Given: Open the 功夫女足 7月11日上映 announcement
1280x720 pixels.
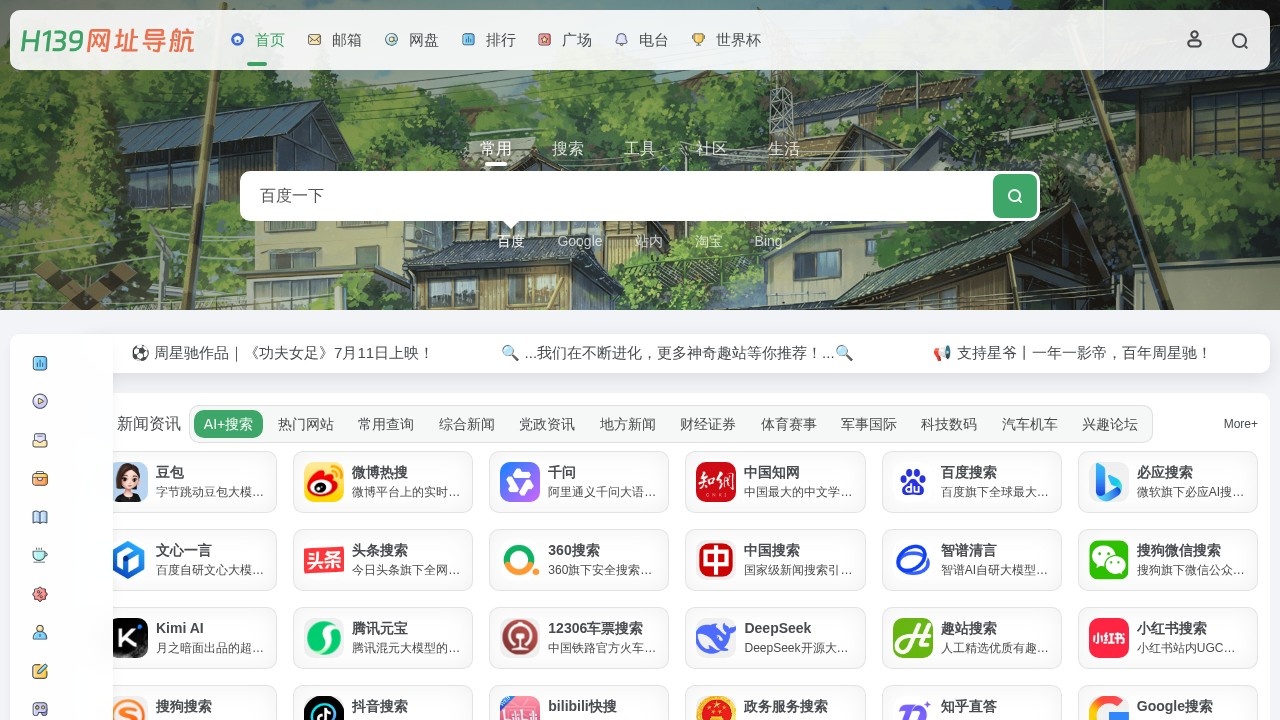Looking at the screenshot, I should pos(281,353).
